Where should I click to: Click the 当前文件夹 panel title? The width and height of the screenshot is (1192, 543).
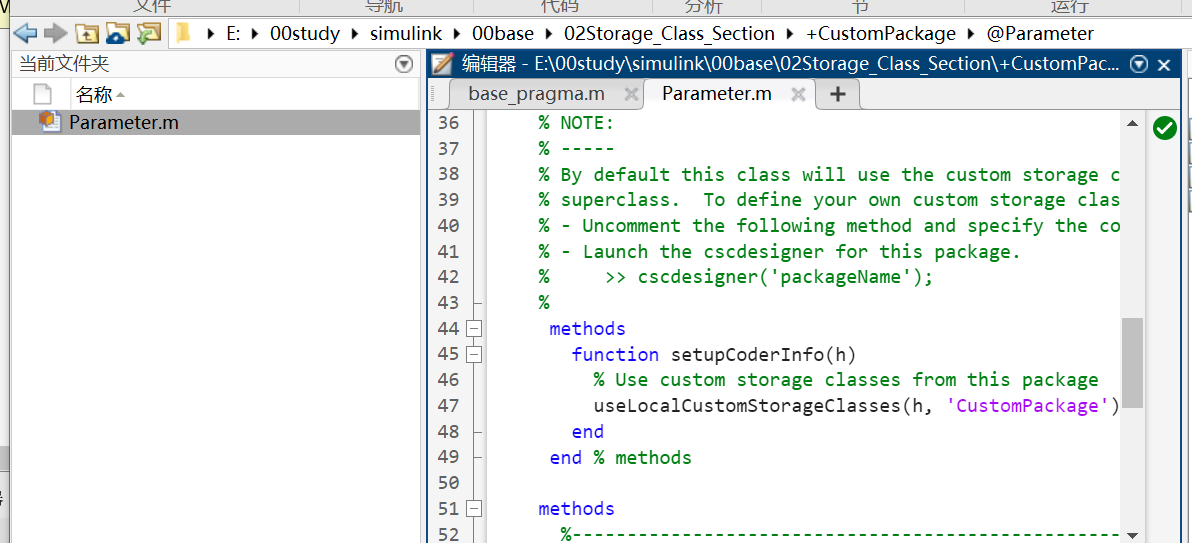[65, 65]
